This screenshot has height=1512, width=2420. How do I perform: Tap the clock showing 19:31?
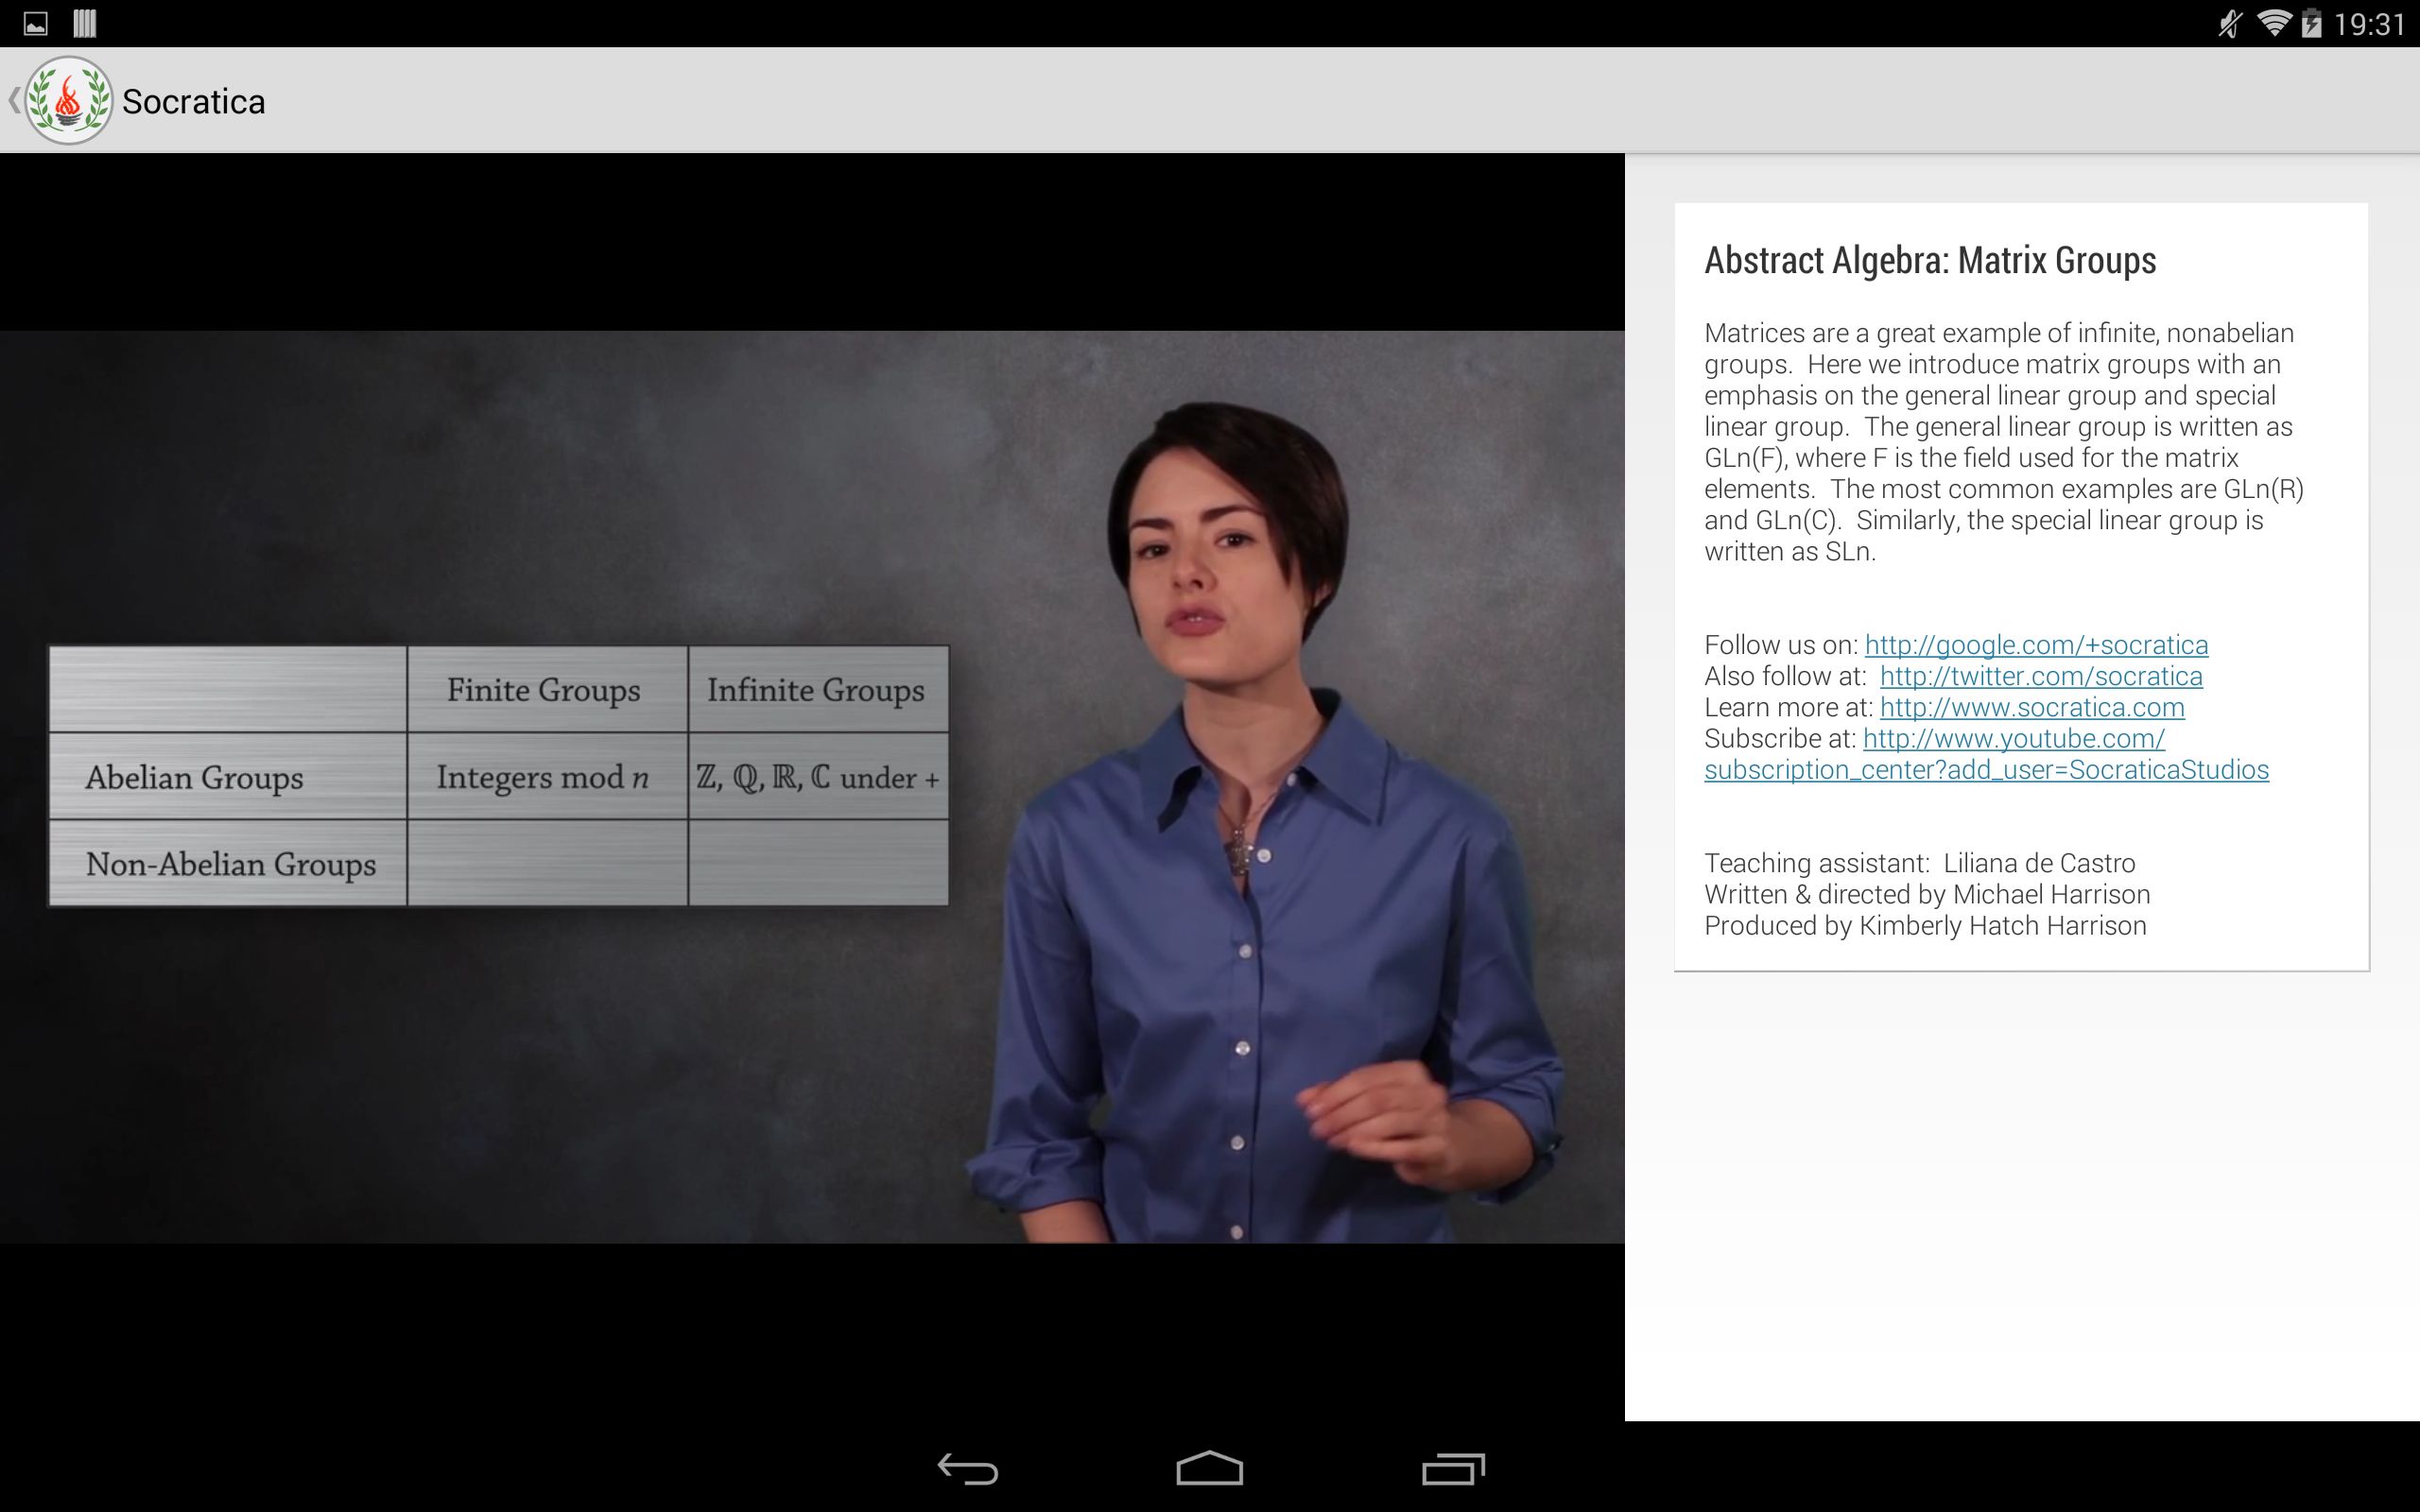tap(2369, 24)
